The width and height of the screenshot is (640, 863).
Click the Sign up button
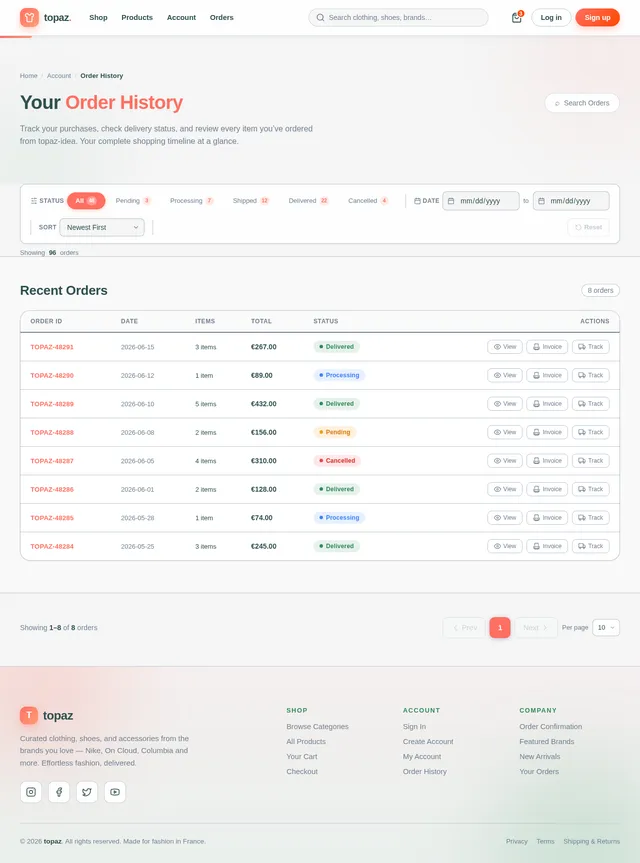click(x=598, y=18)
